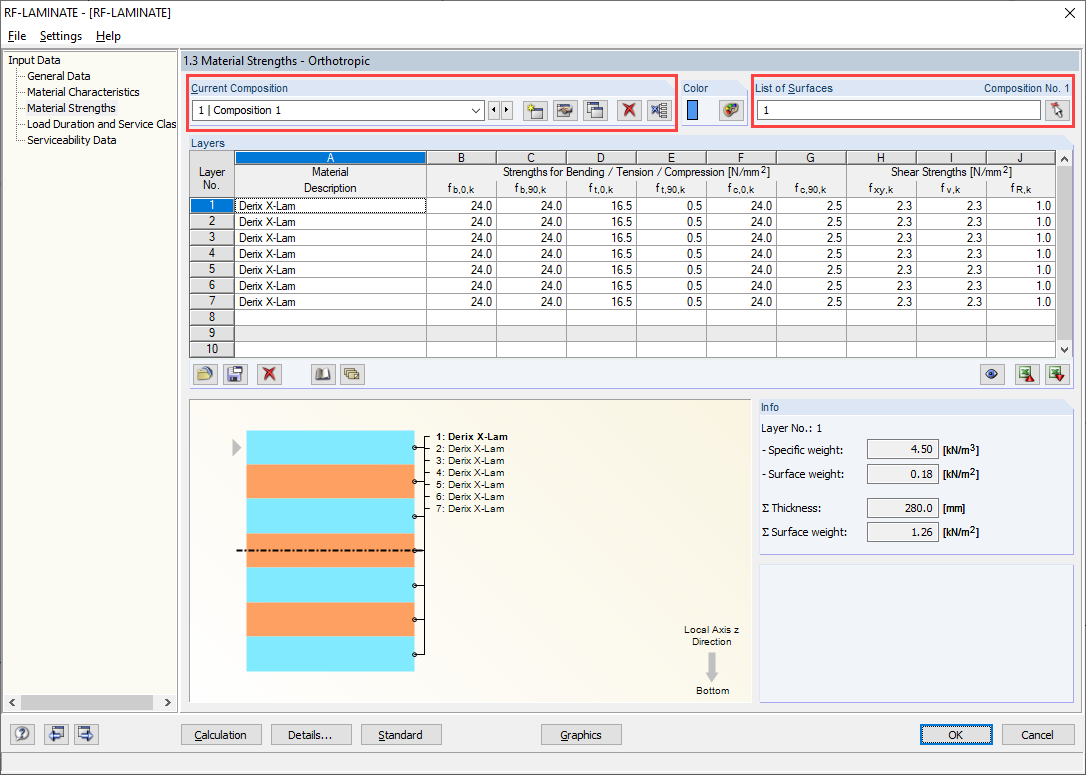Image resolution: width=1086 pixels, height=775 pixels.
Task: Open the Help menu
Action: click(x=108, y=36)
